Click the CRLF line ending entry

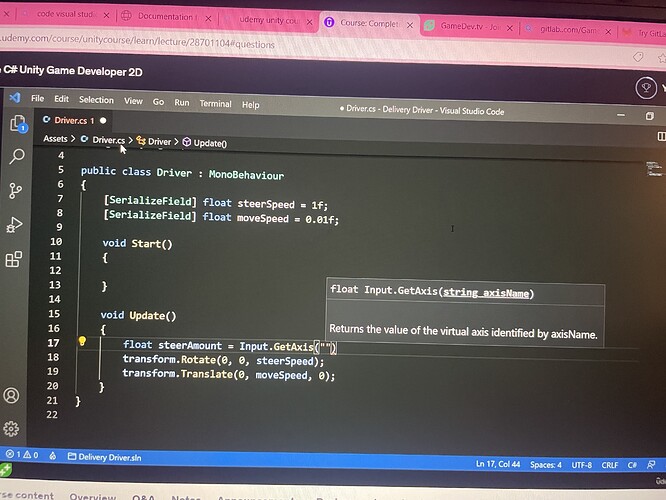tap(610, 465)
